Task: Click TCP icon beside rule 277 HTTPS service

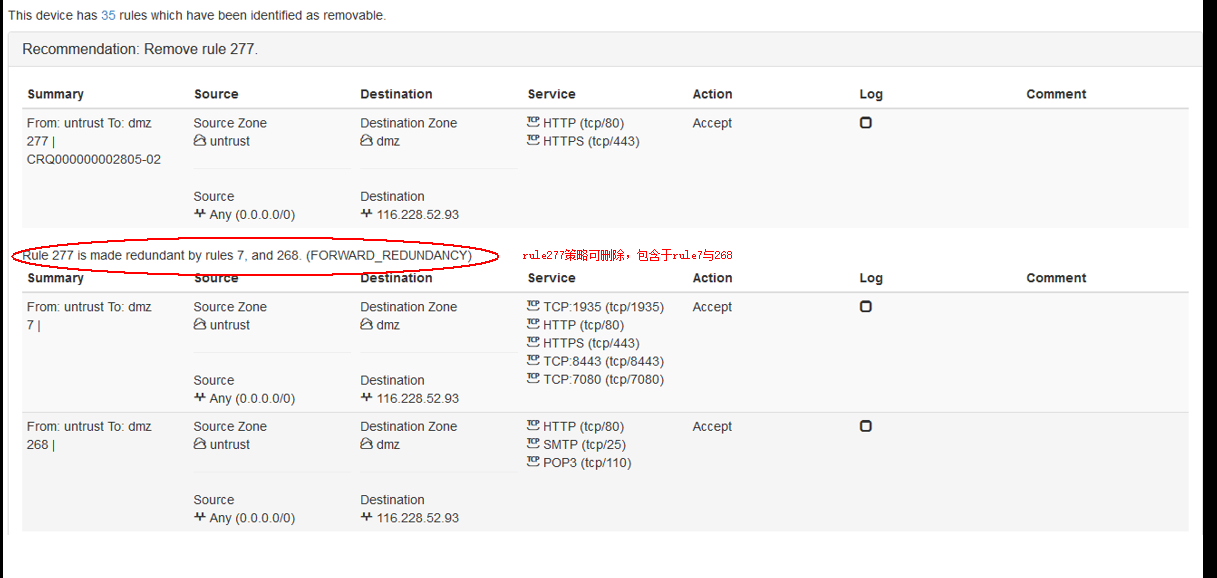Action: point(533,141)
